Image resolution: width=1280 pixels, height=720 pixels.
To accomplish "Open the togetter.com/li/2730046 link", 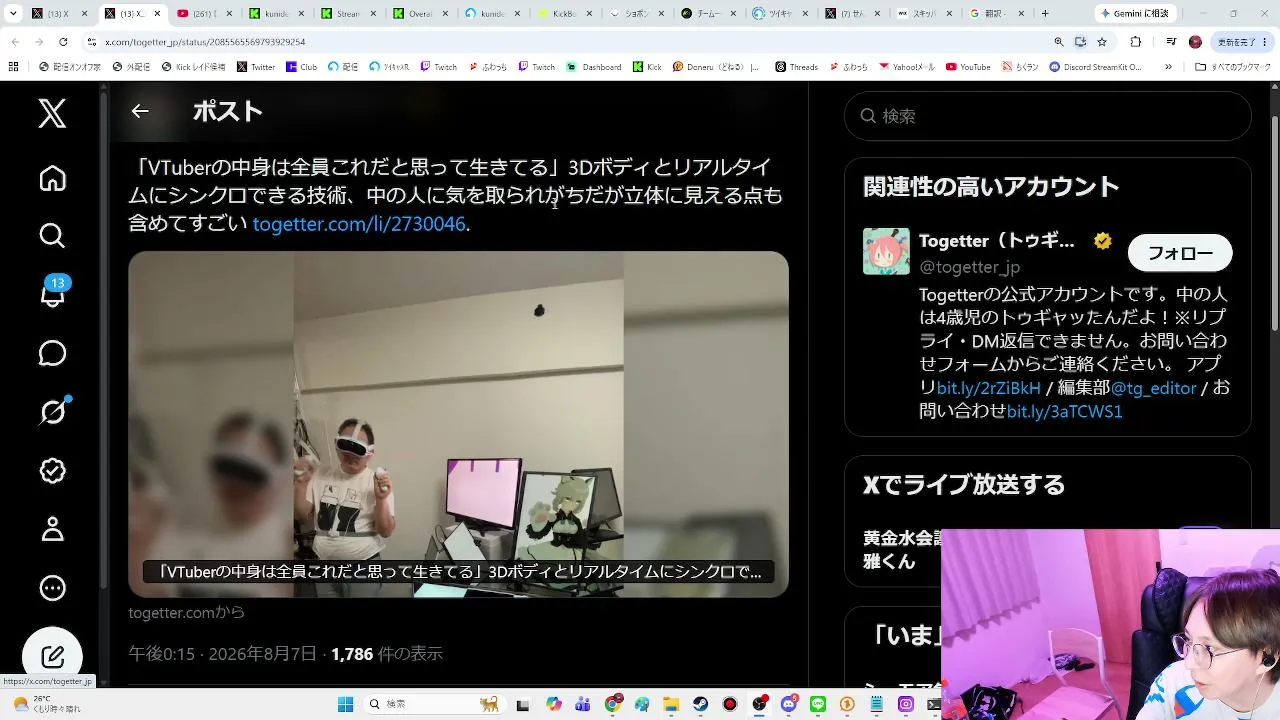I will (x=359, y=224).
